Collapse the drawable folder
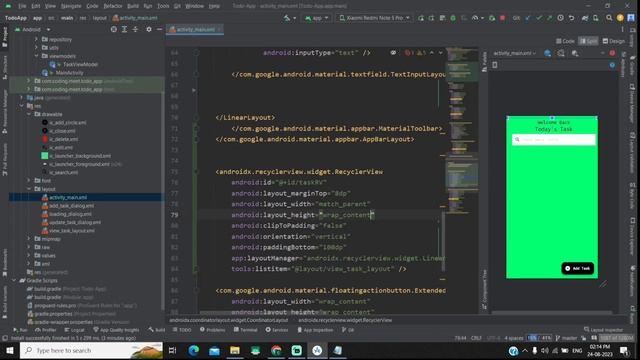Viewport: 640px width, 360px height. [29, 114]
